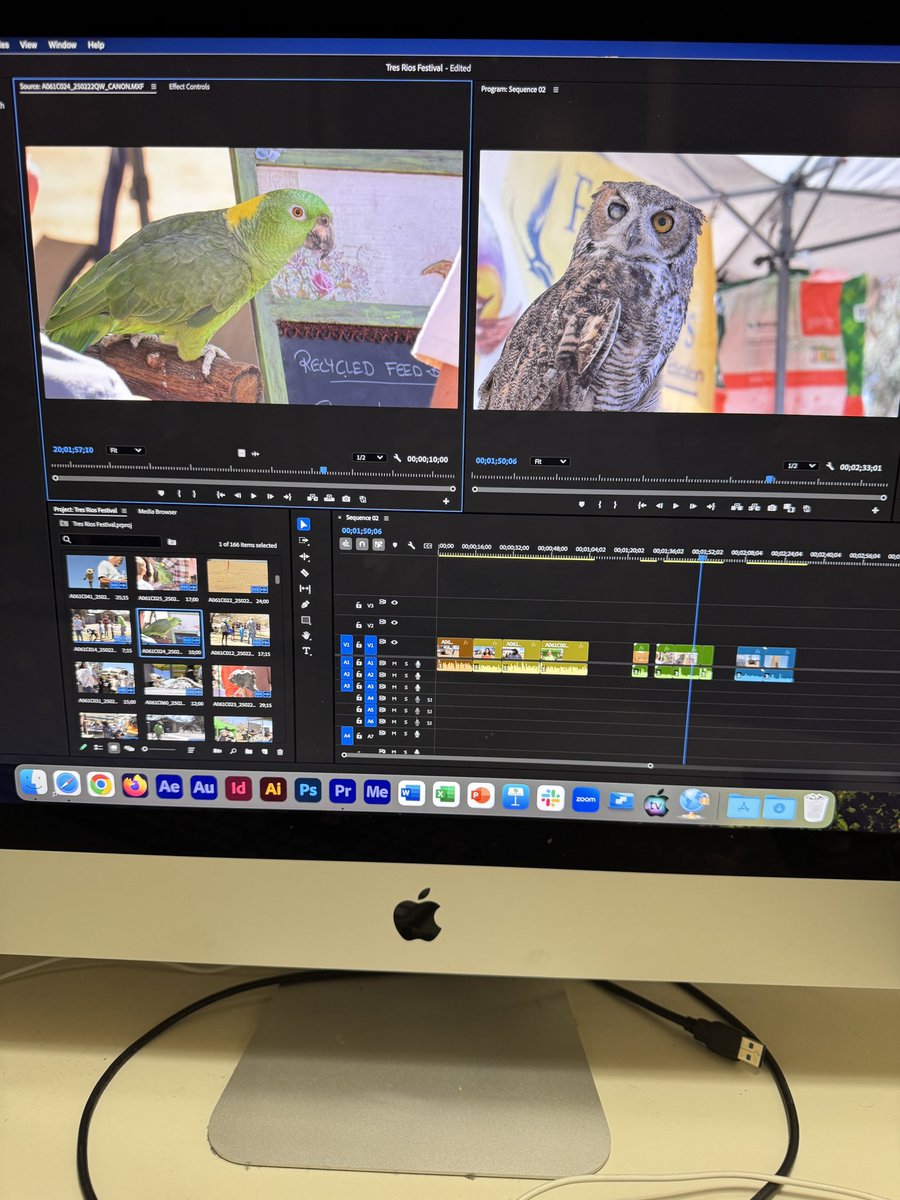Open the View menu
This screenshot has height=1200, width=900.
29,45
